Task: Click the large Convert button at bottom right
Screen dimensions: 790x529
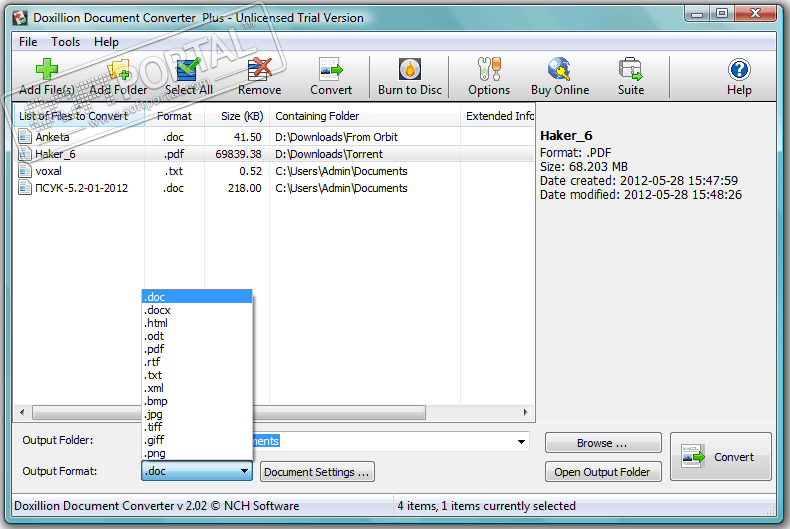Action: pos(721,457)
